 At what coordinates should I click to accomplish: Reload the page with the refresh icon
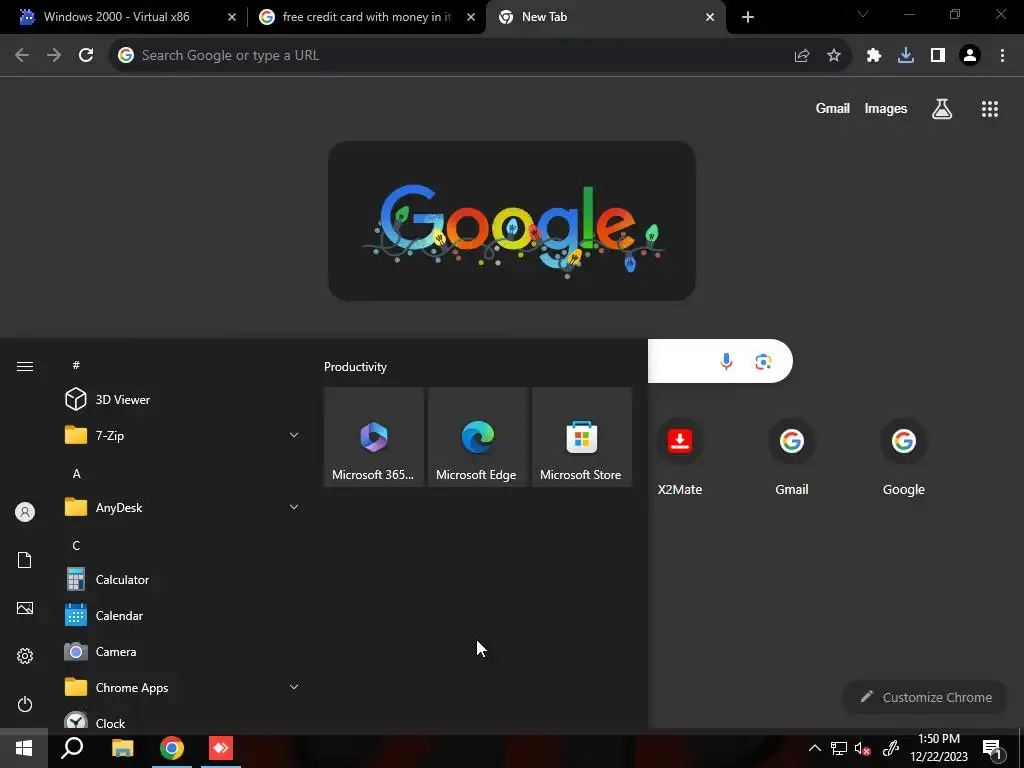pyautogui.click(x=86, y=56)
